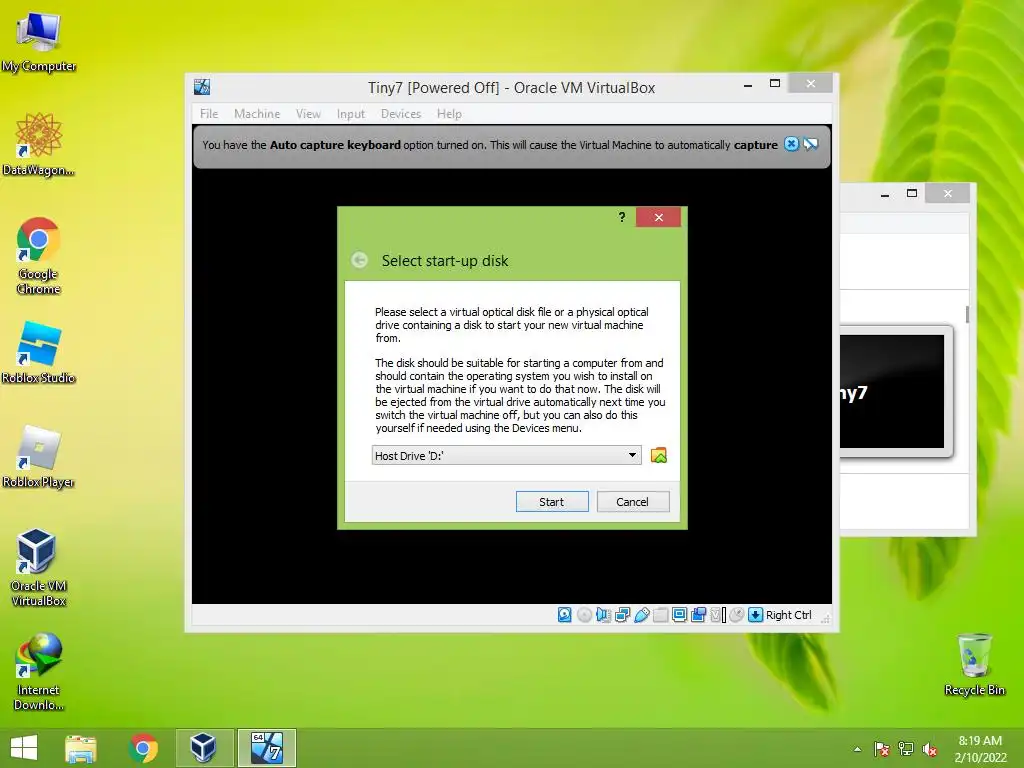The width and height of the screenshot is (1024, 768).
Task: Click the back arrow in start-up disk dialog
Action: tap(359, 261)
